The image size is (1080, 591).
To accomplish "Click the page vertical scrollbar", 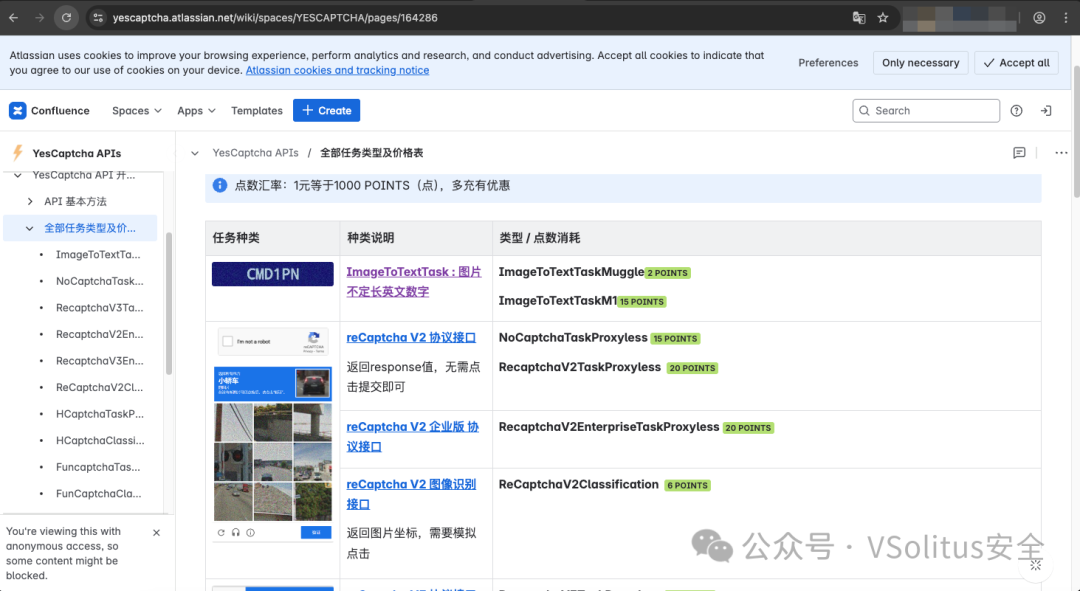I will (x=1076, y=131).
